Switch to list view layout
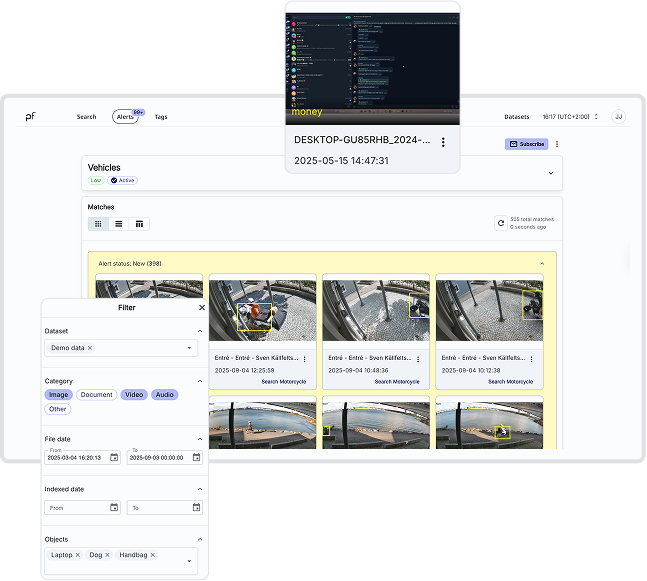Viewport: 647px width, 581px height. 119,224
